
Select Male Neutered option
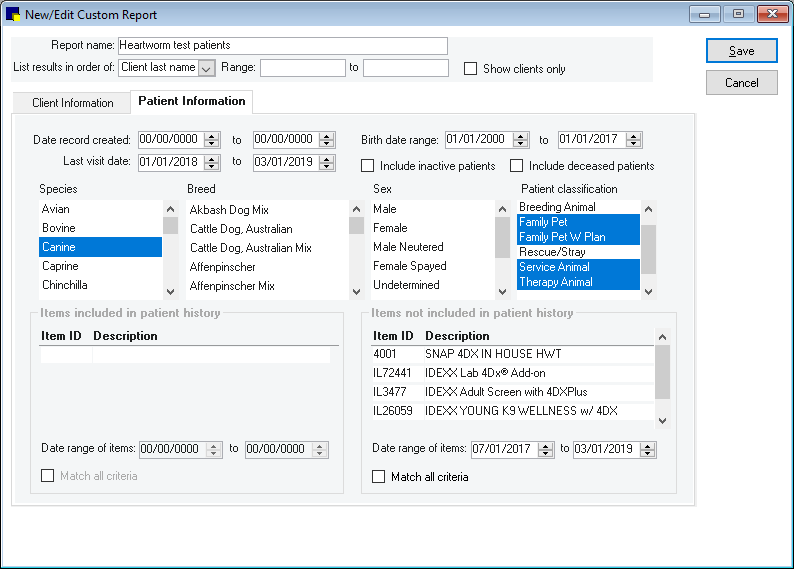(x=432, y=247)
